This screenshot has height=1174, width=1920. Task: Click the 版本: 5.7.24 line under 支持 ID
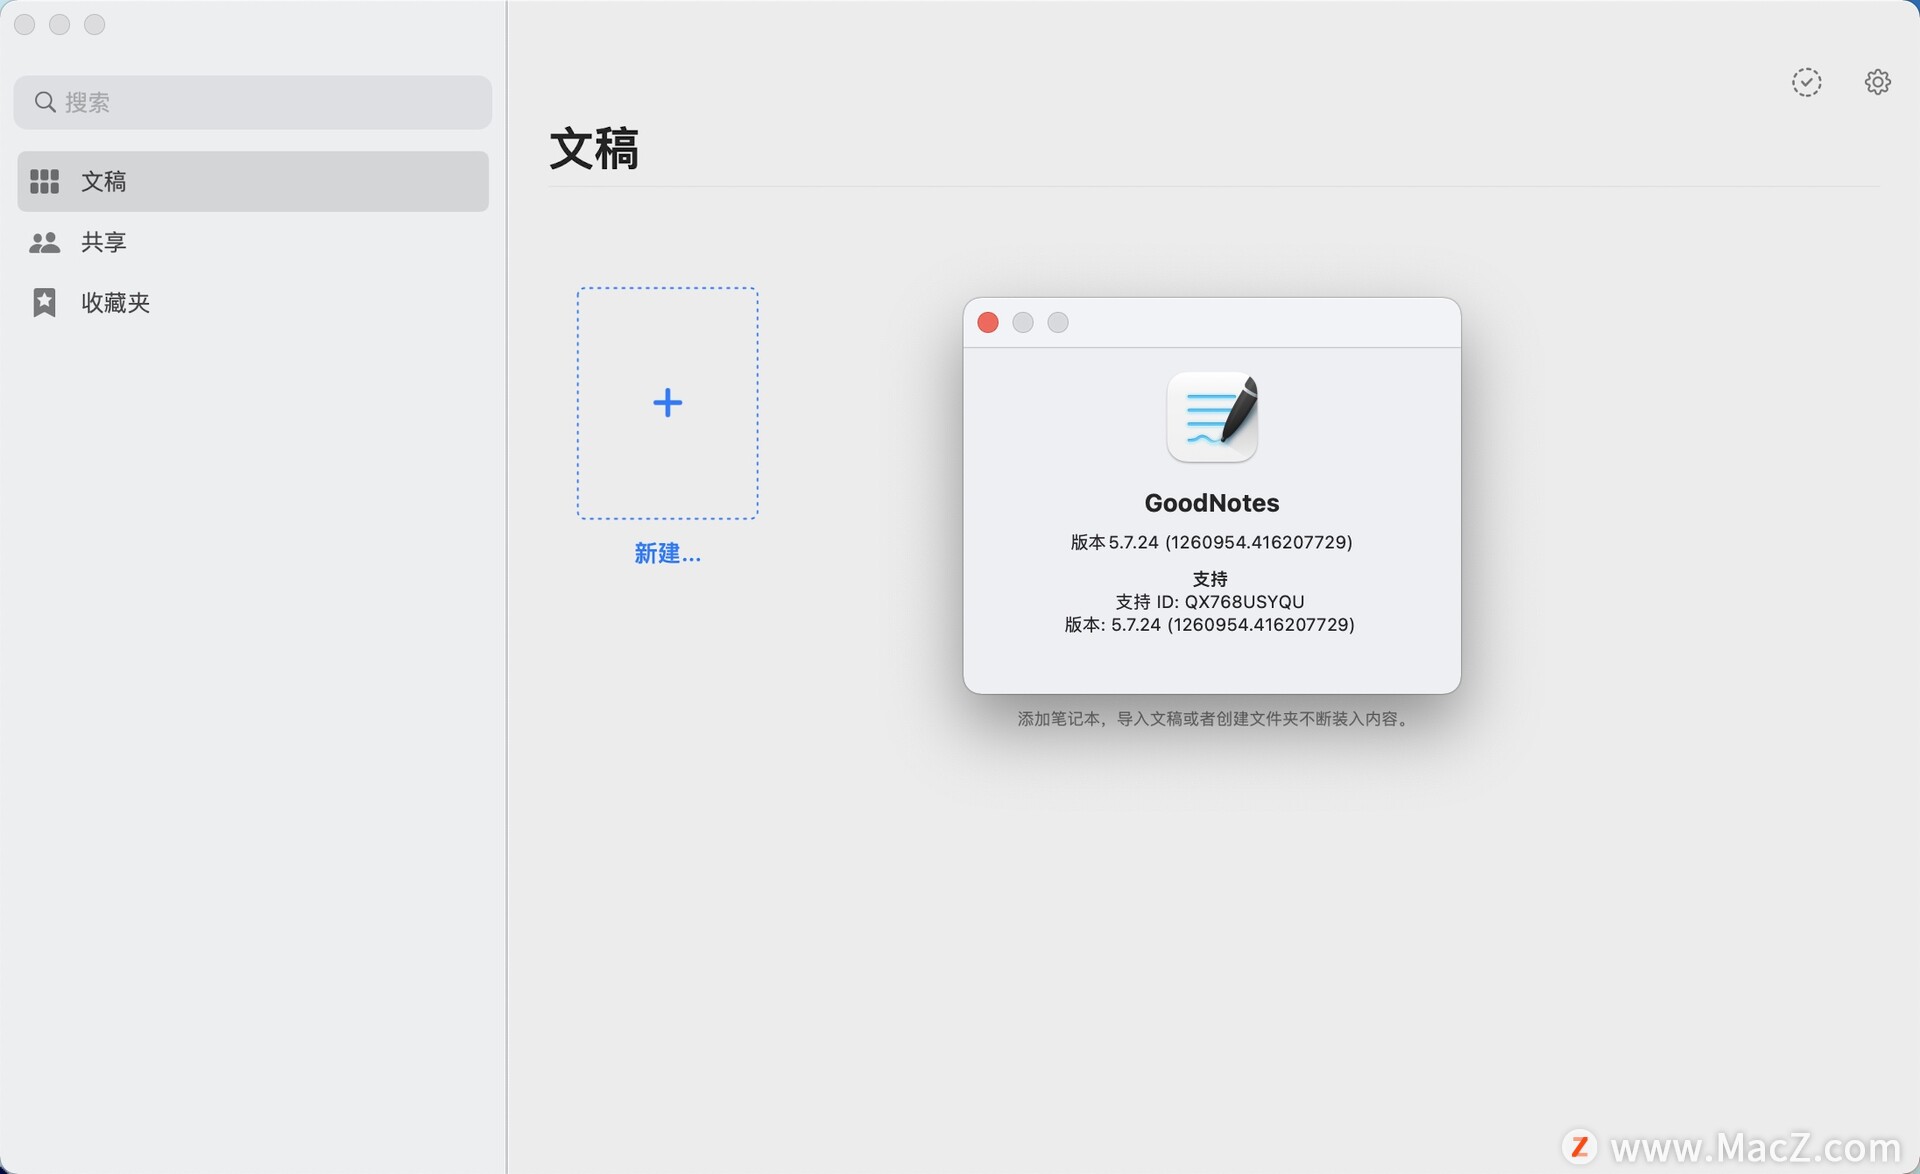(1210, 625)
